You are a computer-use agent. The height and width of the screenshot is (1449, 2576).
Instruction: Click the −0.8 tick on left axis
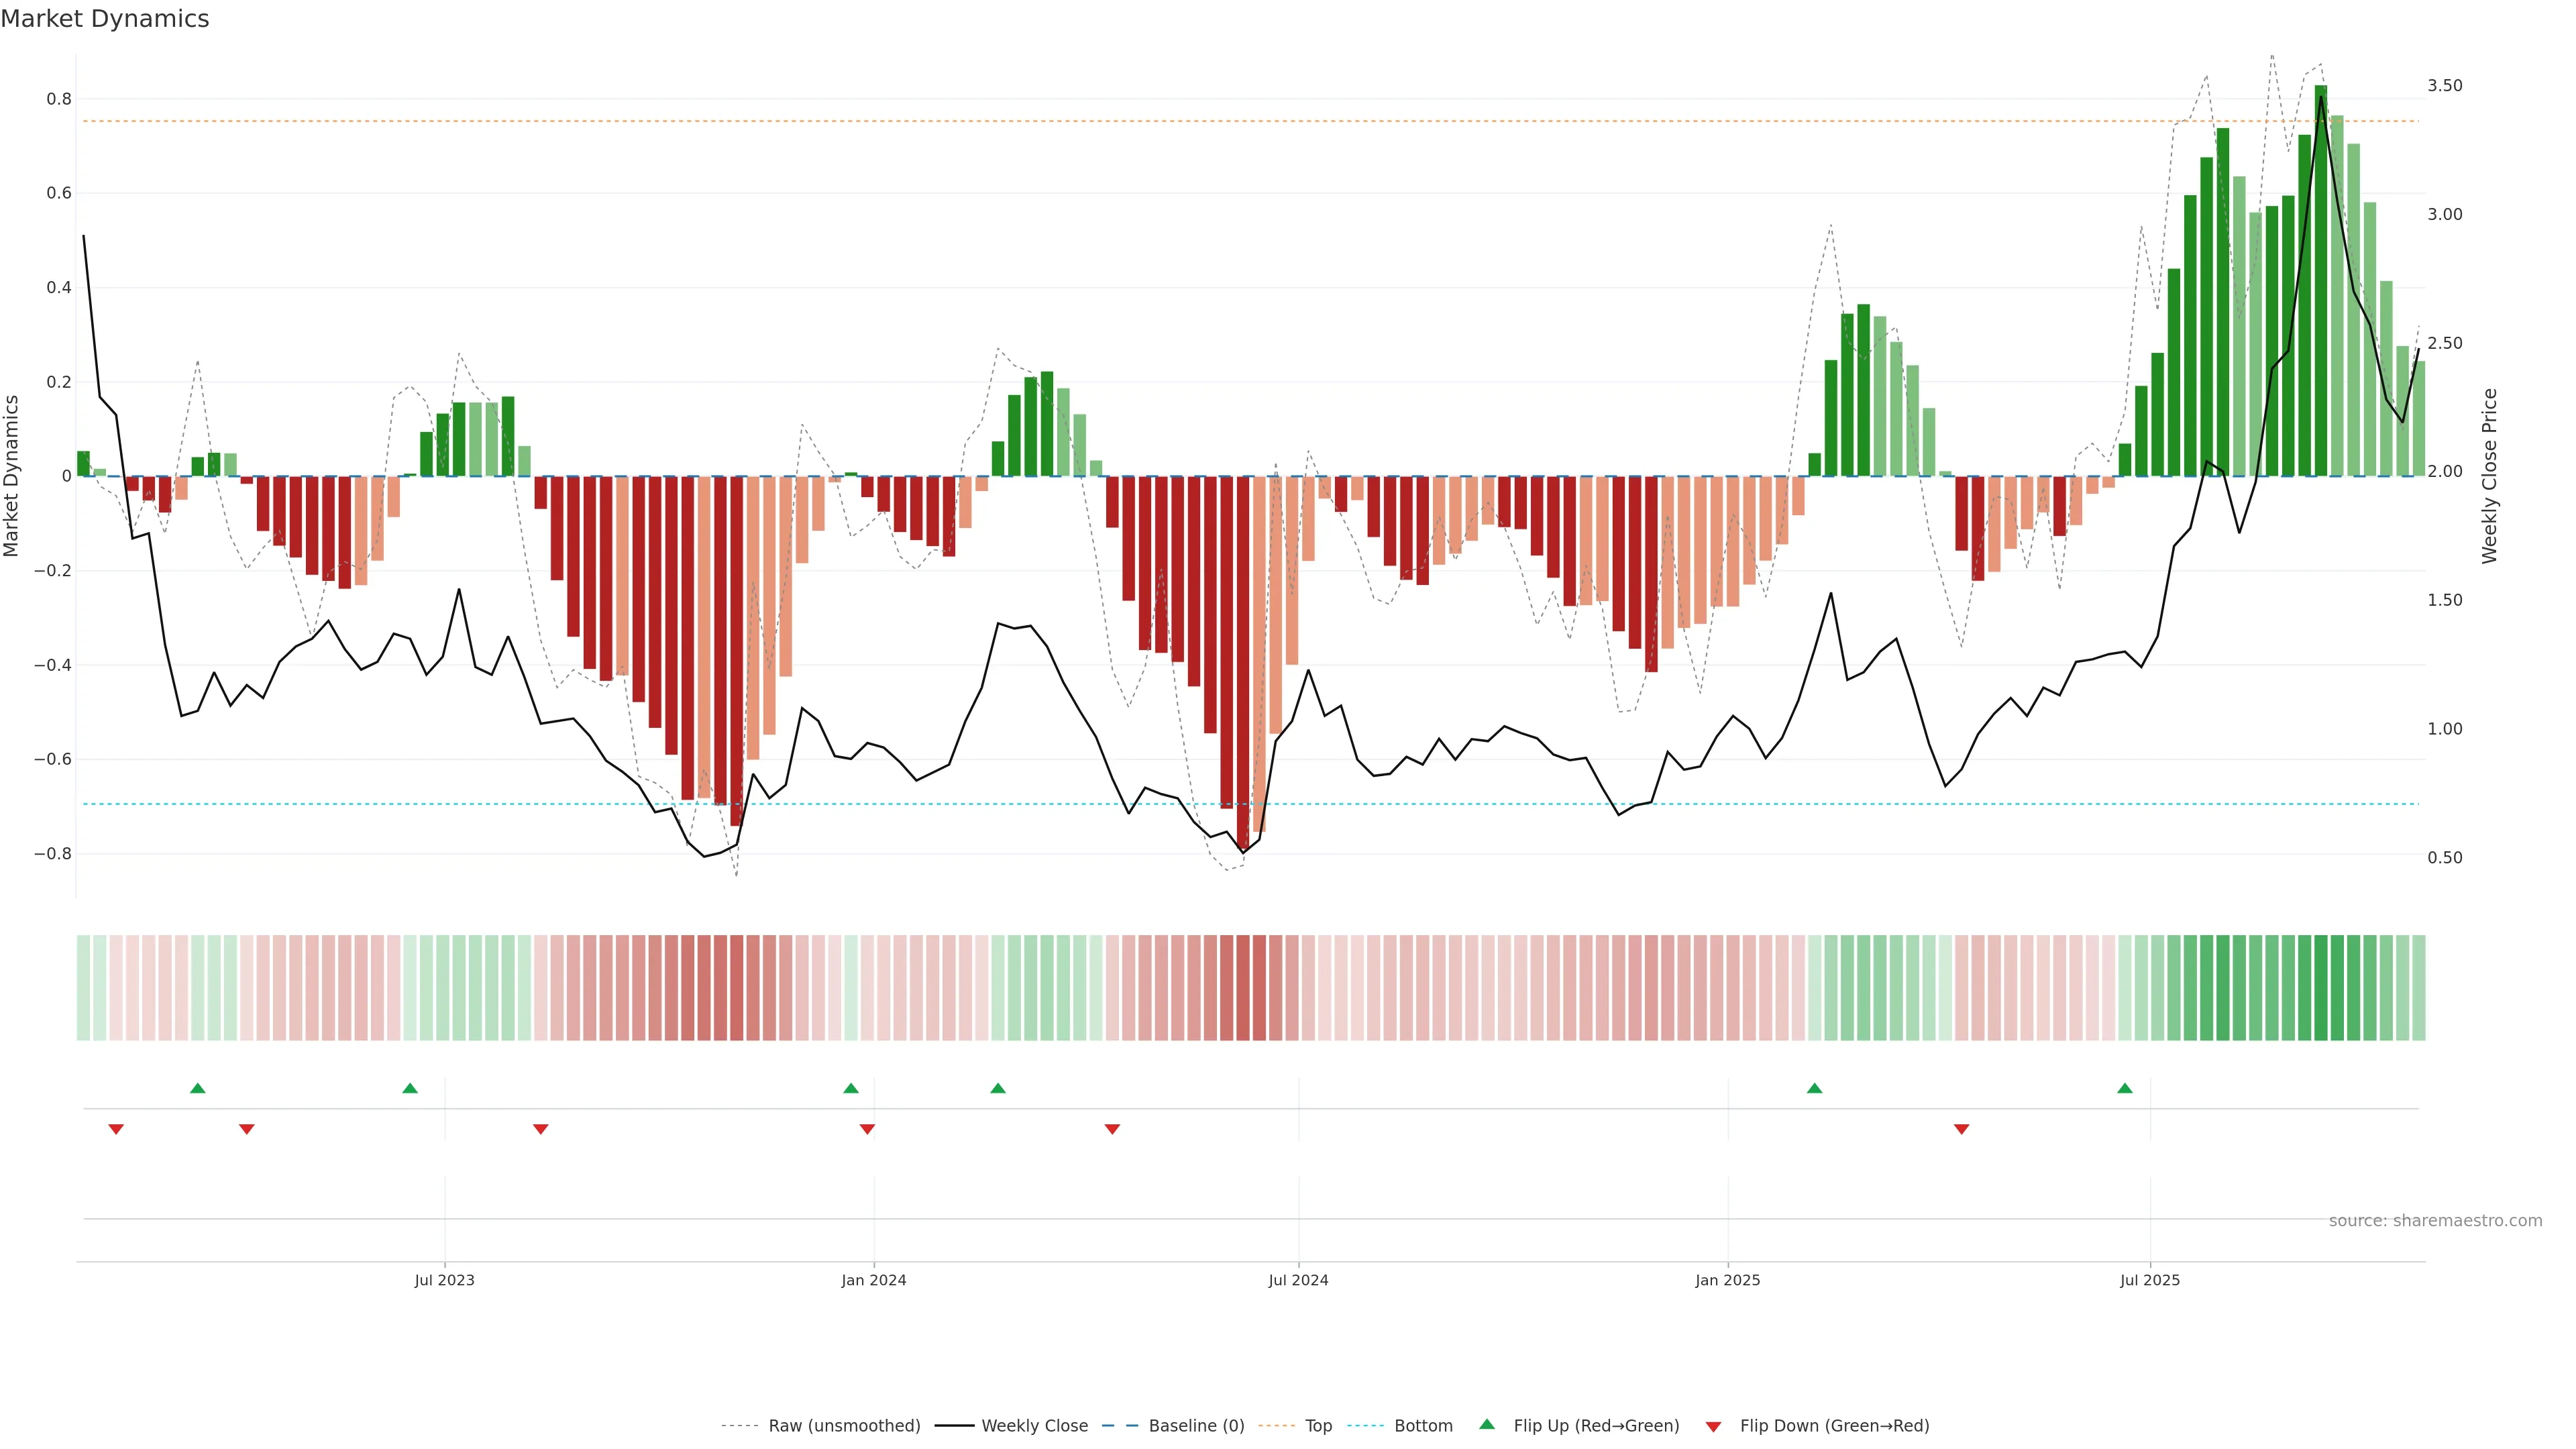point(52,854)
